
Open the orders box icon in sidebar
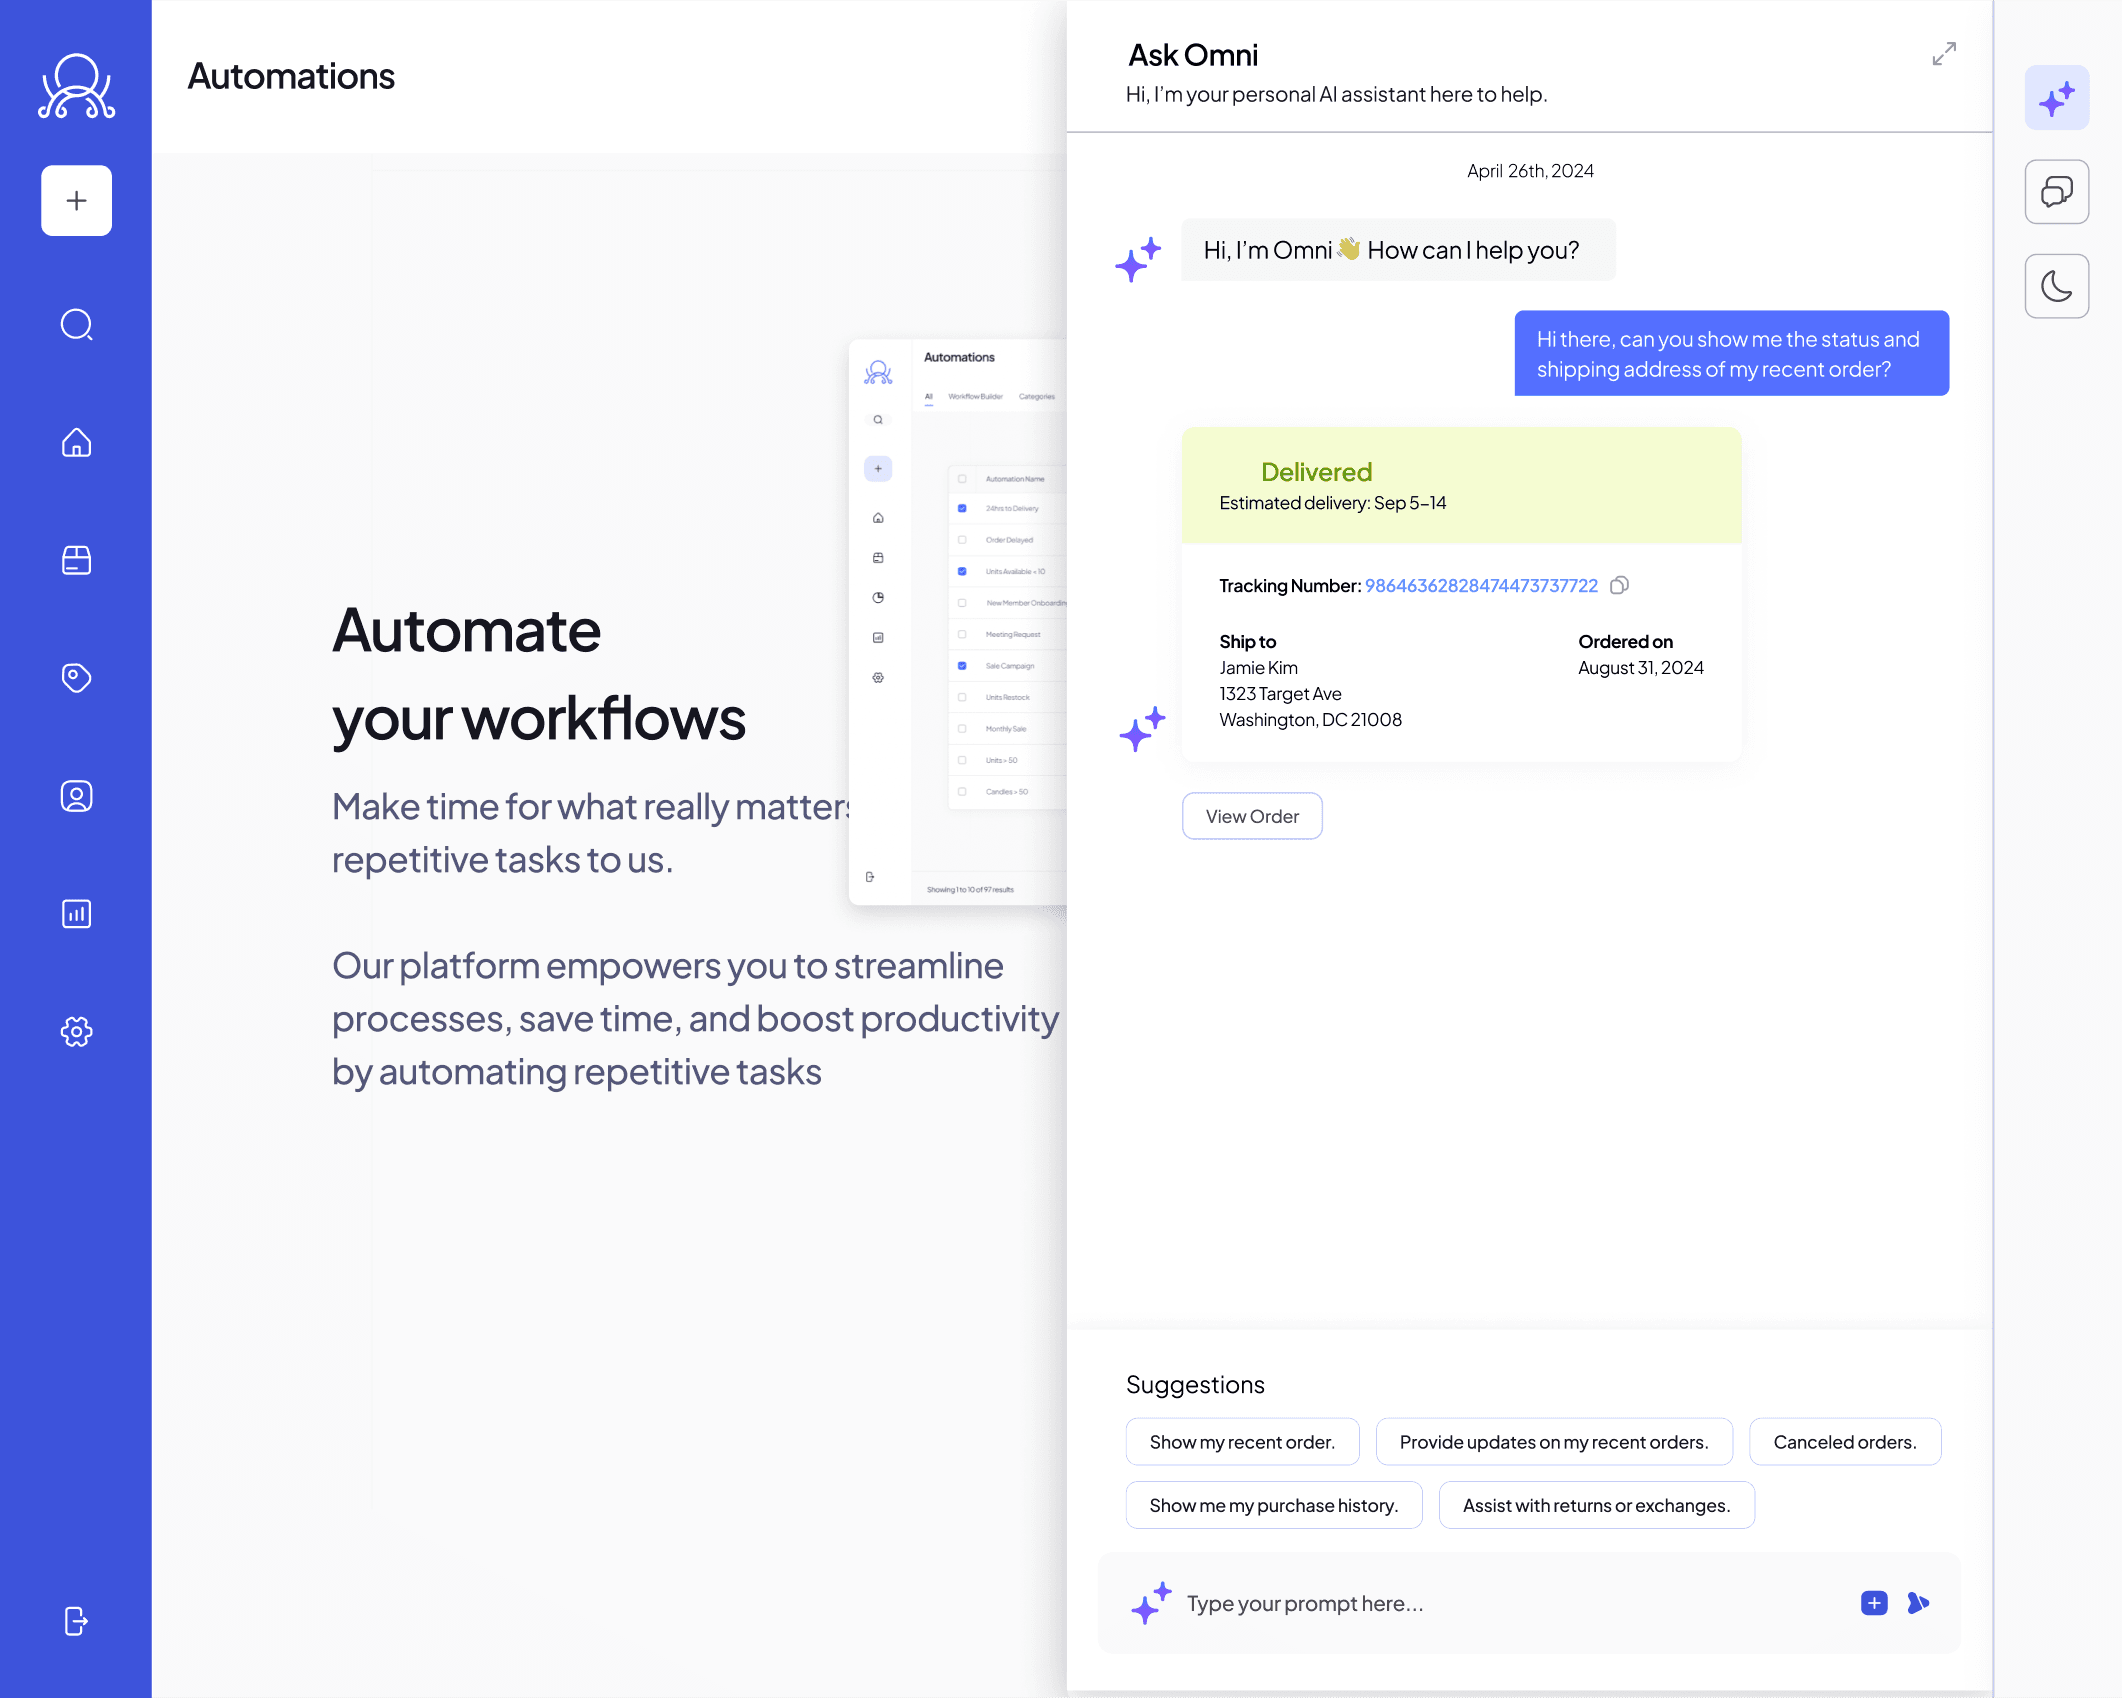coord(76,560)
